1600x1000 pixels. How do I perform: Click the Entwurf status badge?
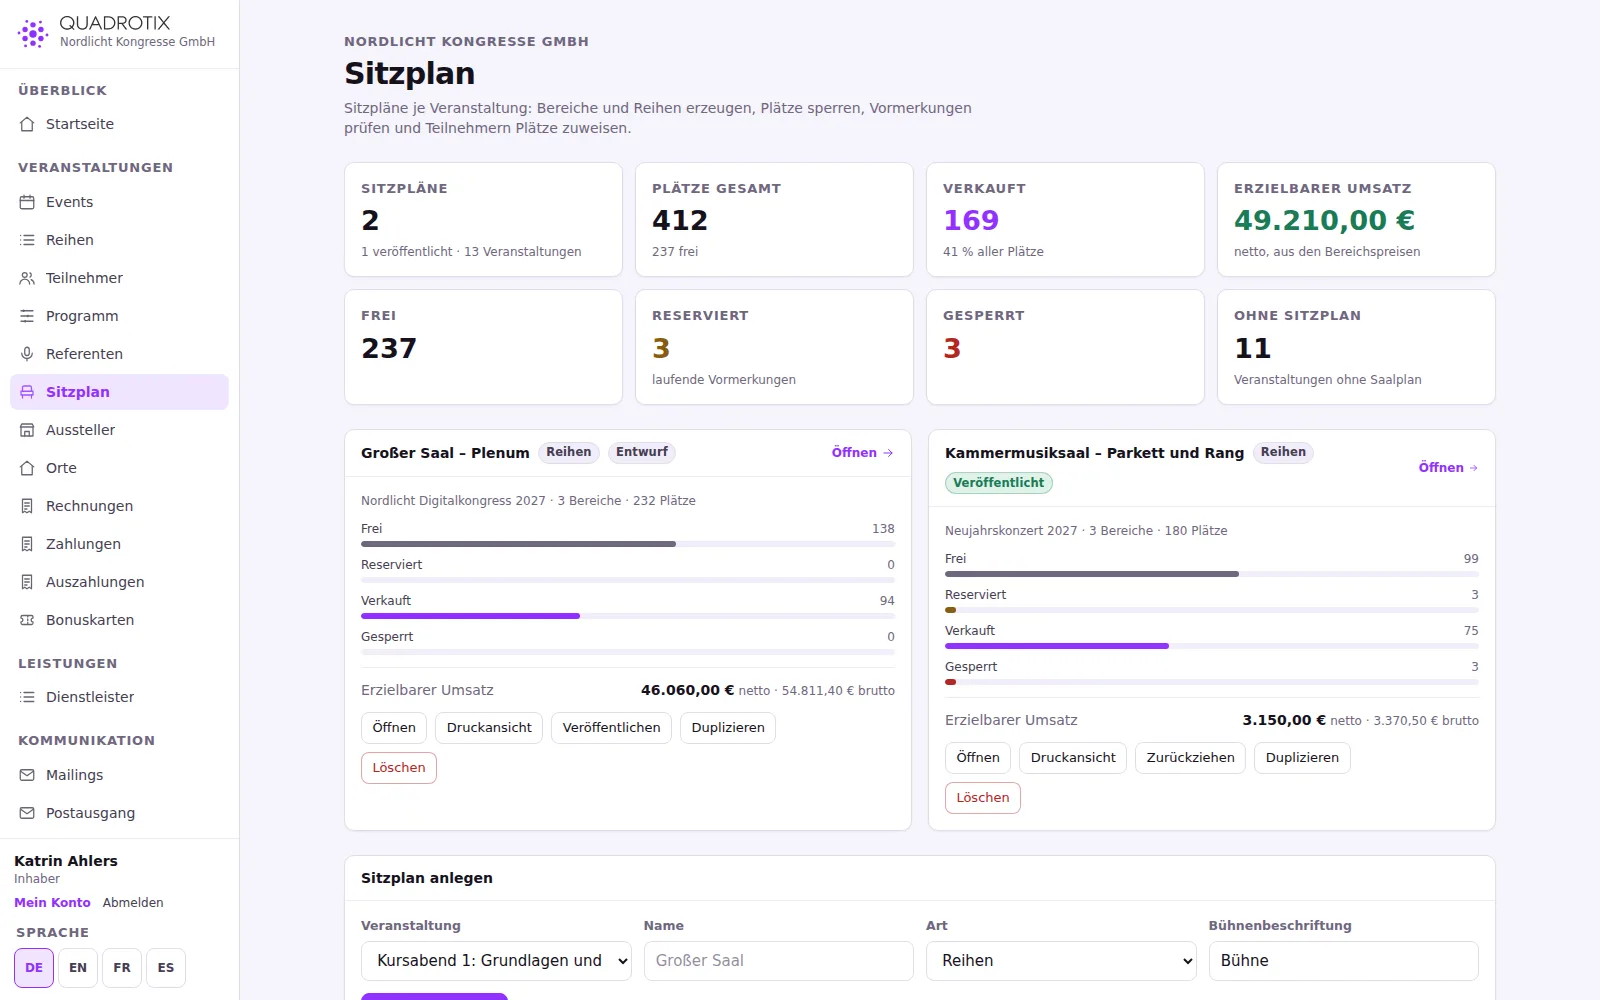pos(642,453)
